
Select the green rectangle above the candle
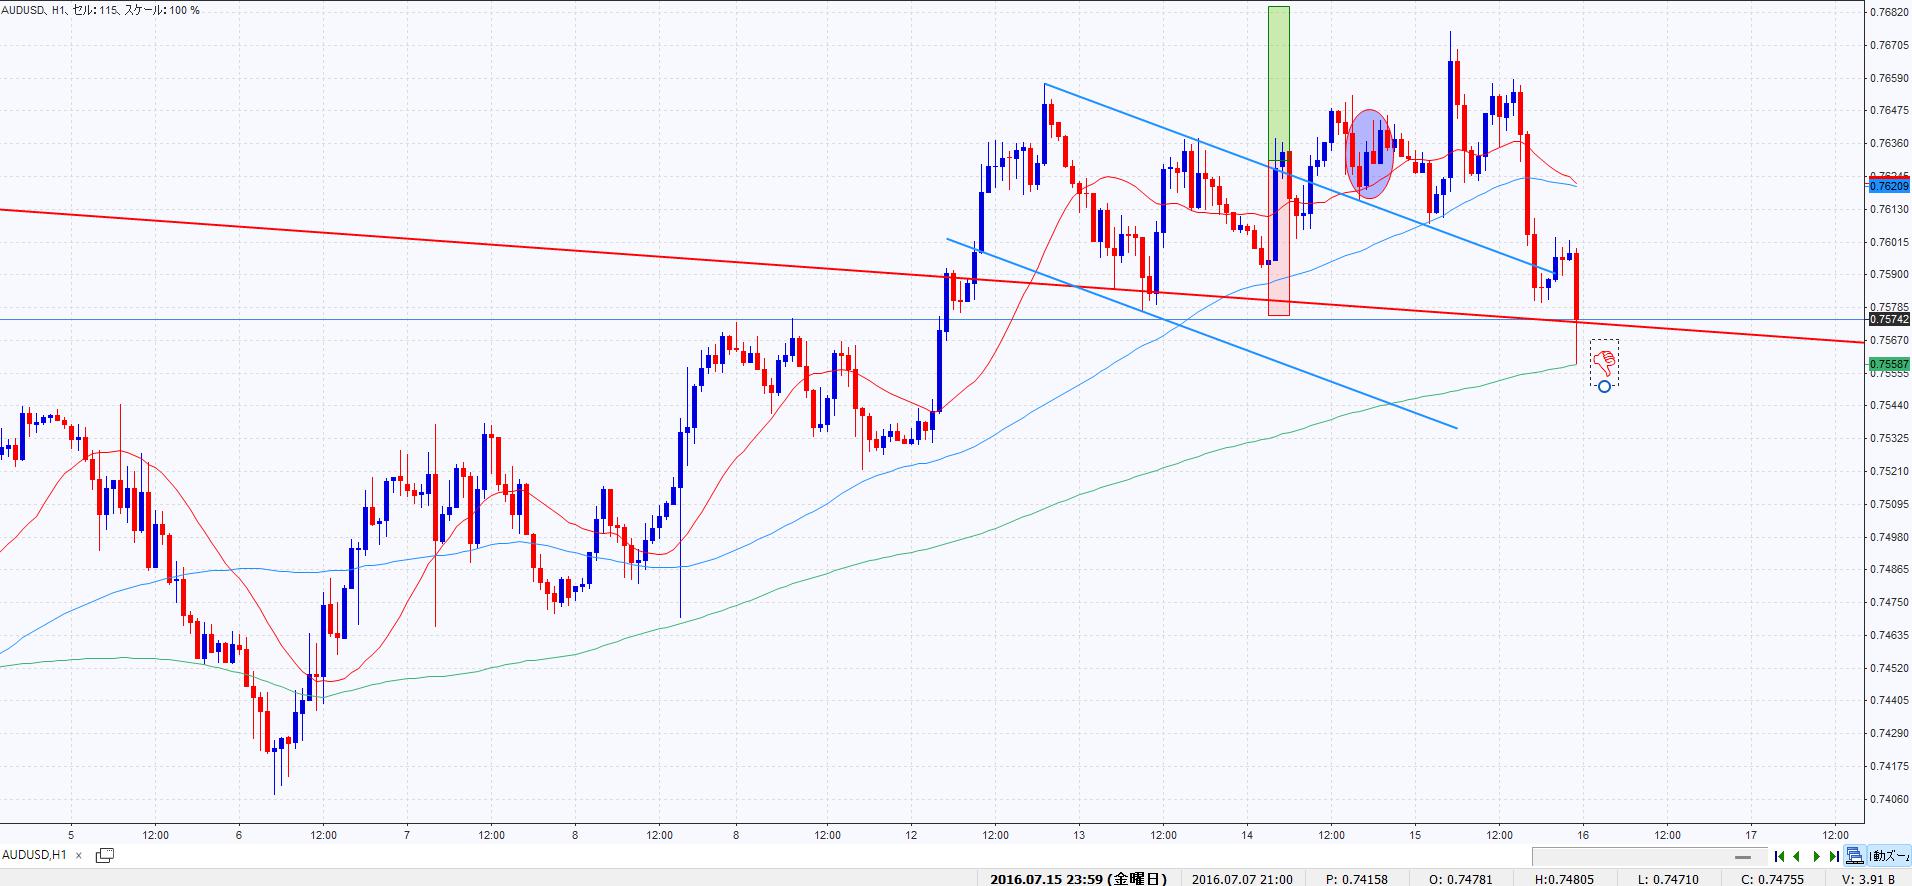[x=1279, y=80]
